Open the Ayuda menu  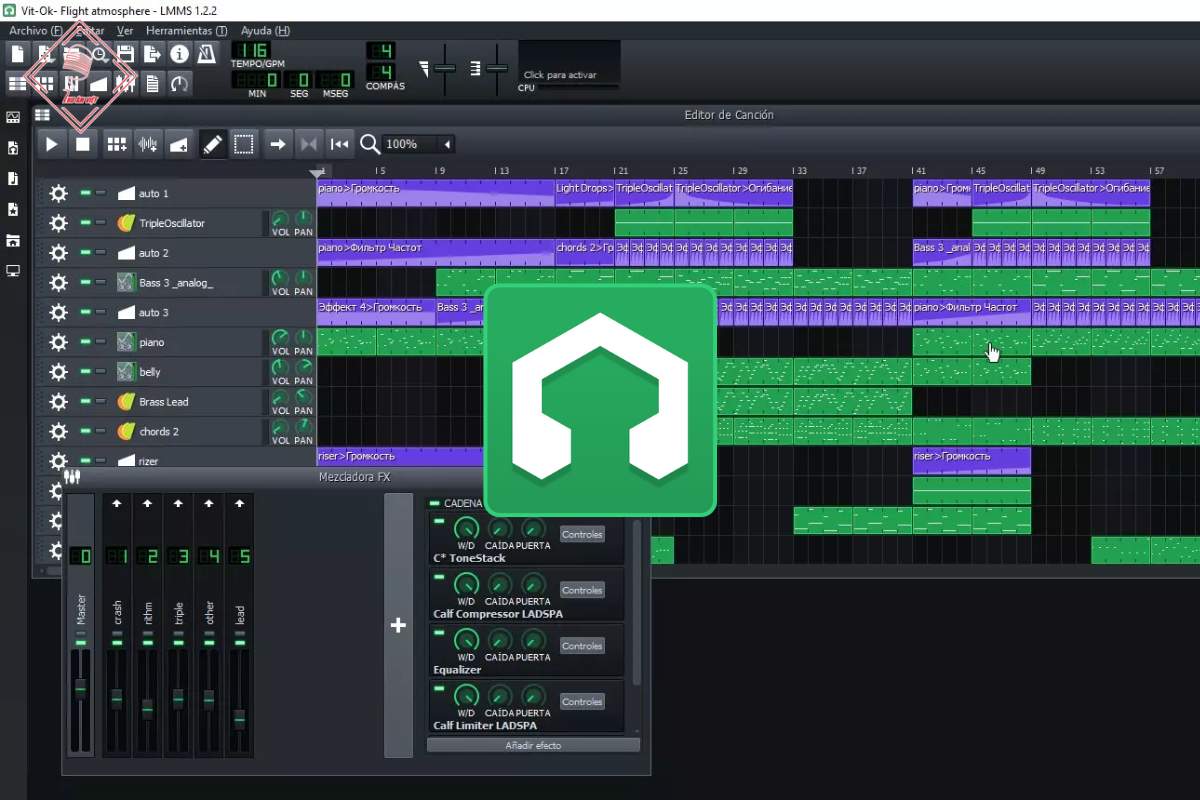[265, 31]
